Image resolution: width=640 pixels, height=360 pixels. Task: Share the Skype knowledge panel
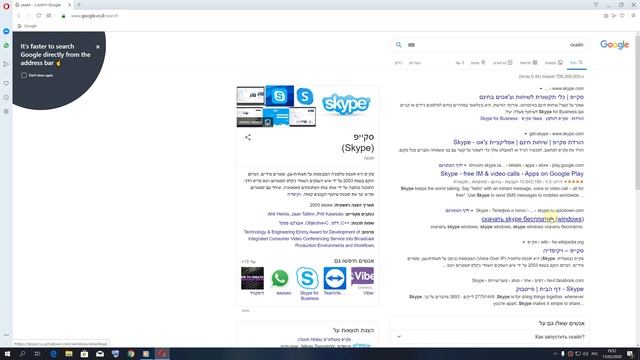point(248,138)
